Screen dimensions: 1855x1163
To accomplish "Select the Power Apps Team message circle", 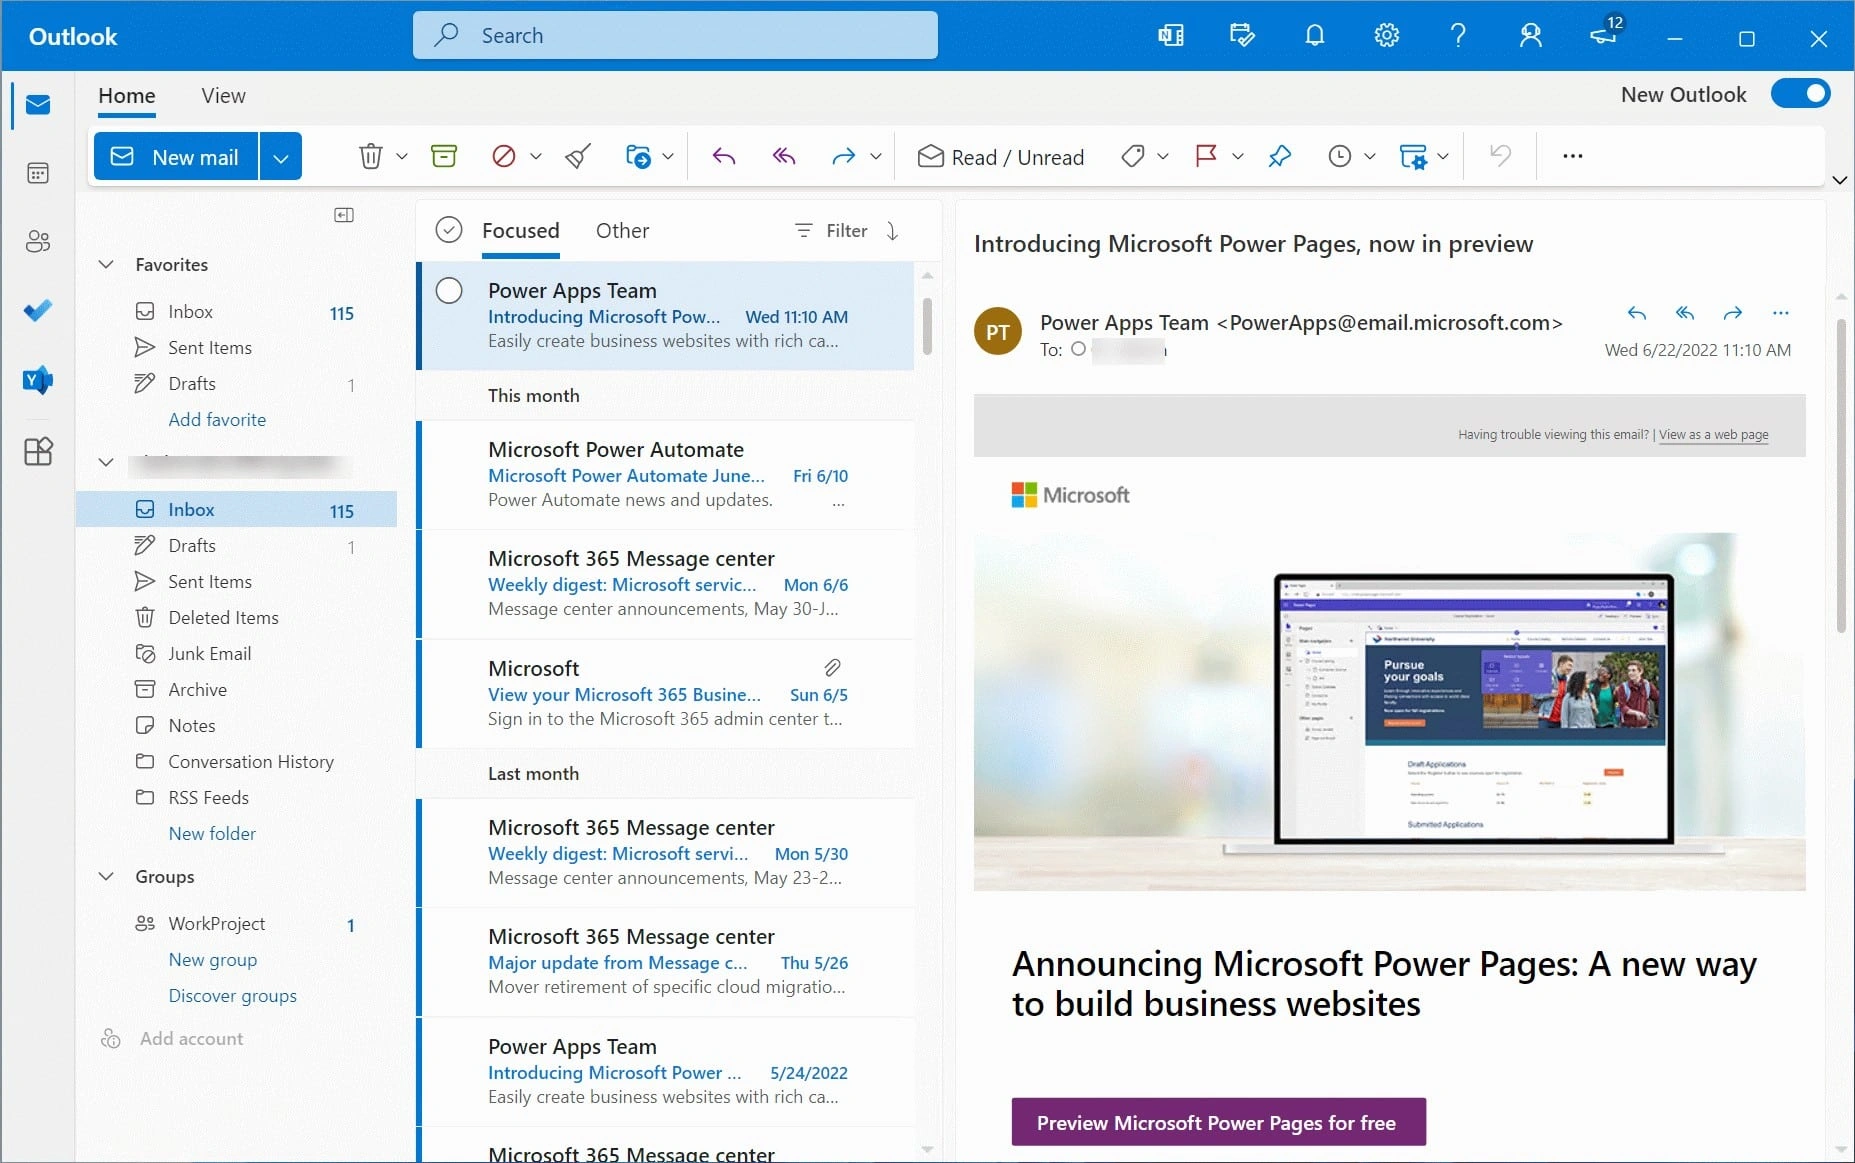I will [x=449, y=291].
